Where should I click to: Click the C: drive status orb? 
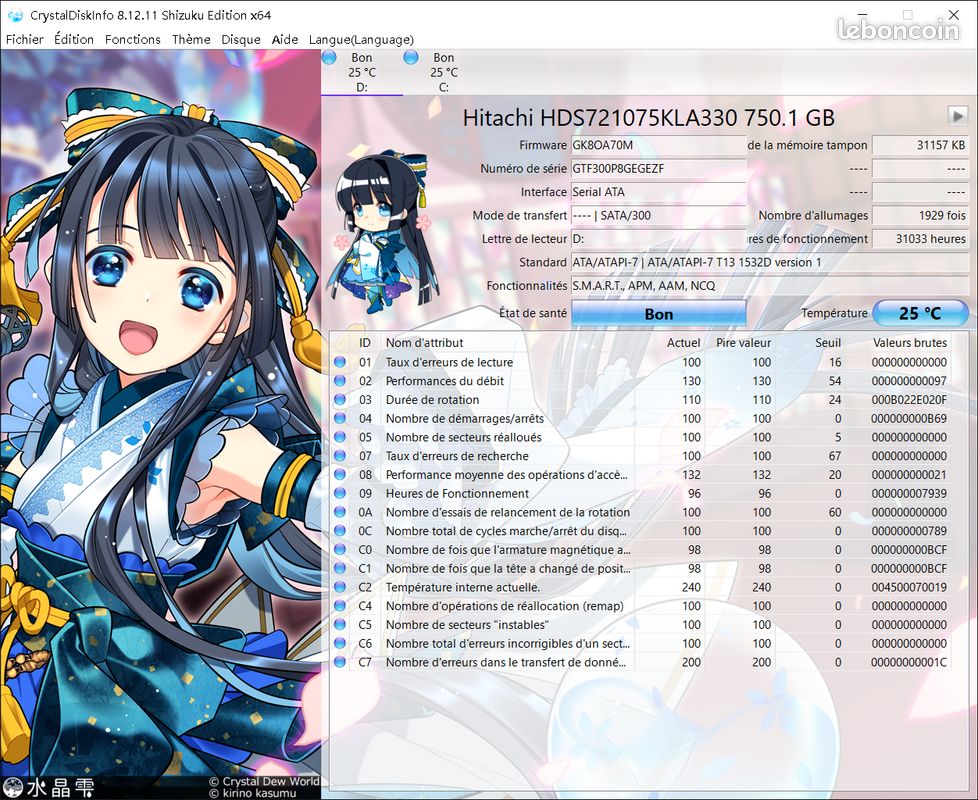(410, 57)
